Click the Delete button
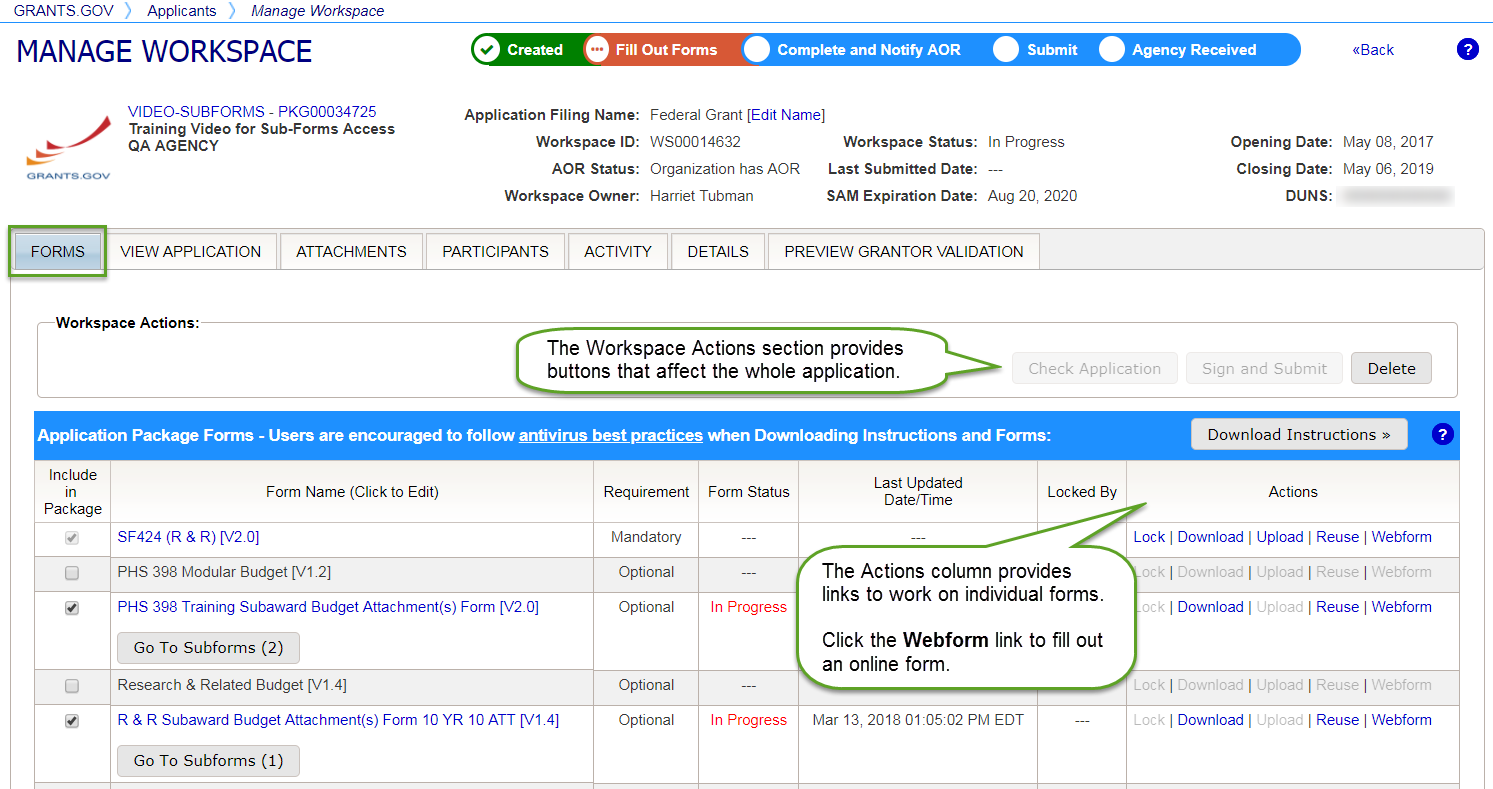Image resolution: width=1493 pixels, height=789 pixels. [x=1391, y=368]
